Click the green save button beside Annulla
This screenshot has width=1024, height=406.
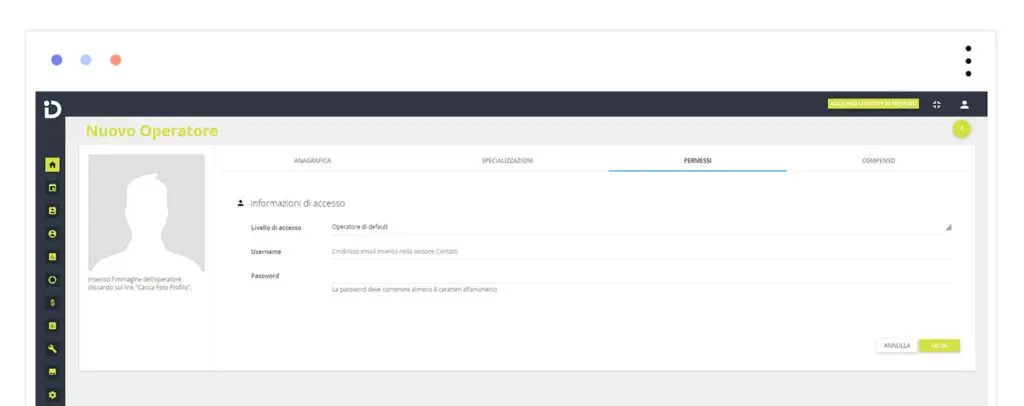(x=939, y=345)
